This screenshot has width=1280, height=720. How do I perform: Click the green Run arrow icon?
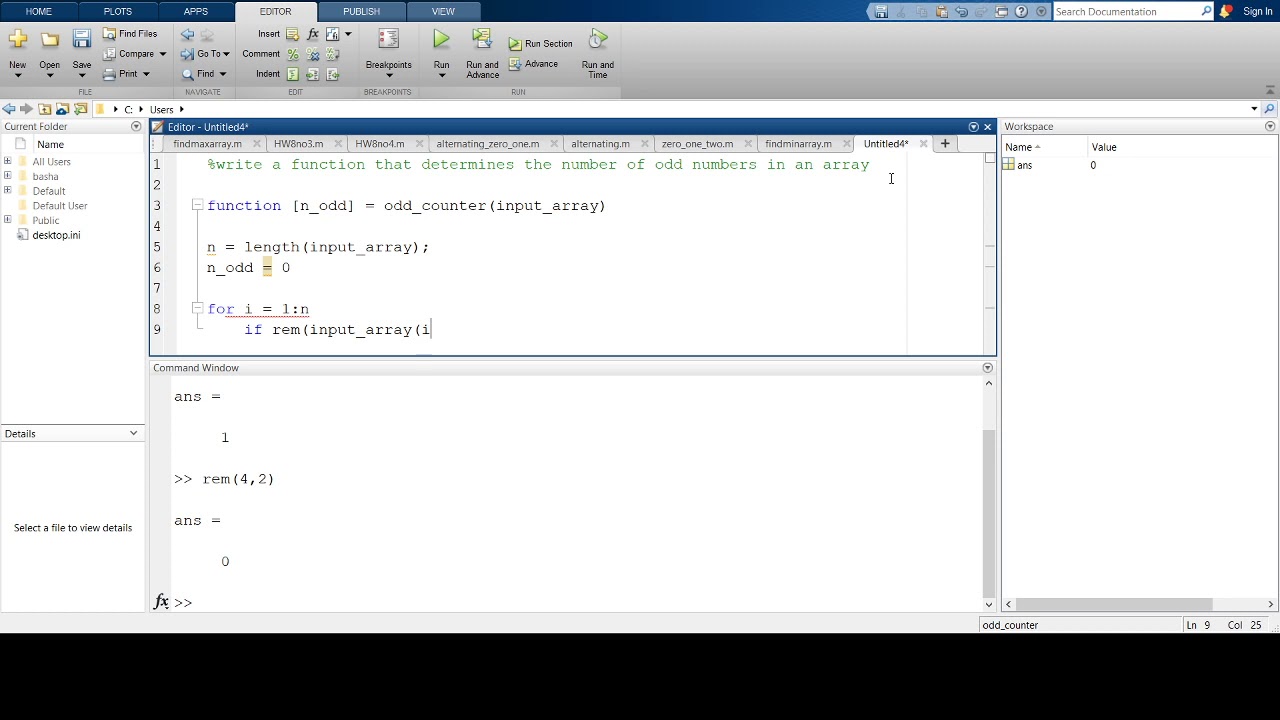(x=441, y=40)
